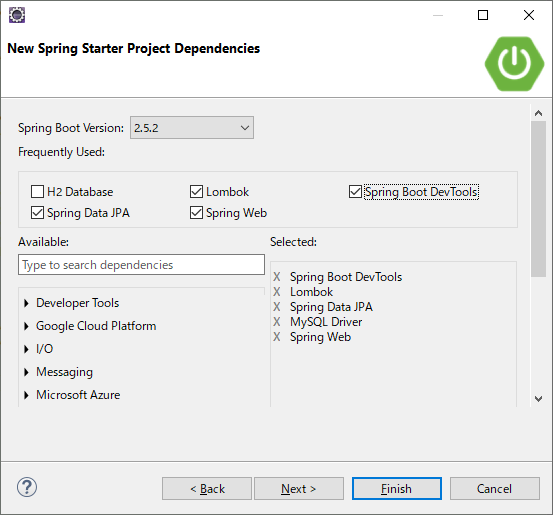Image resolution: width=553 pixels, height=515 pixels.
Task: Maximize the dialog window
Action: (x=483, y=15)
